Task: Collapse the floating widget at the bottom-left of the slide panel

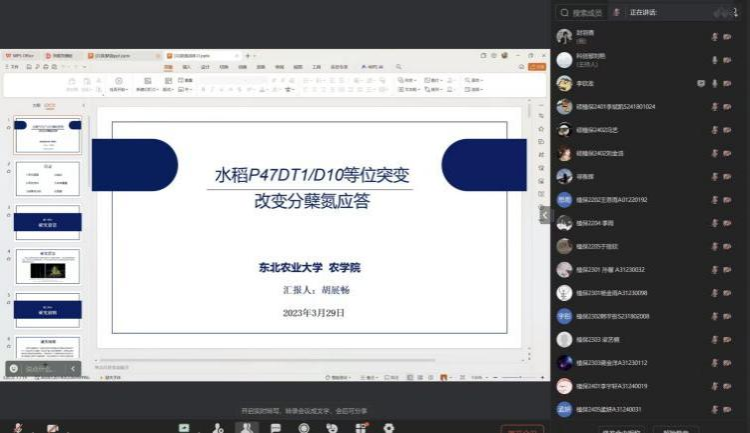Action: click(73, 369)
